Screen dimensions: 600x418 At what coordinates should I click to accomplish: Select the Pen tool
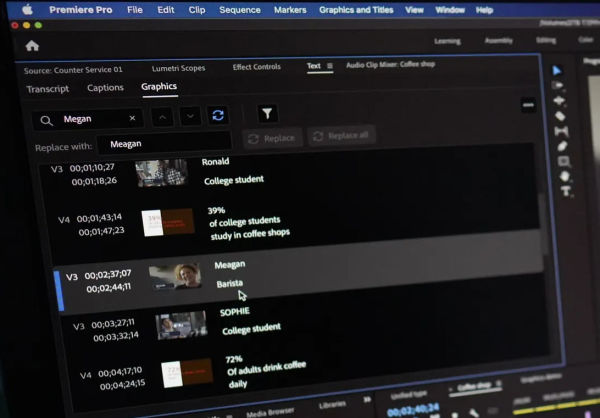tap(562, 146)
